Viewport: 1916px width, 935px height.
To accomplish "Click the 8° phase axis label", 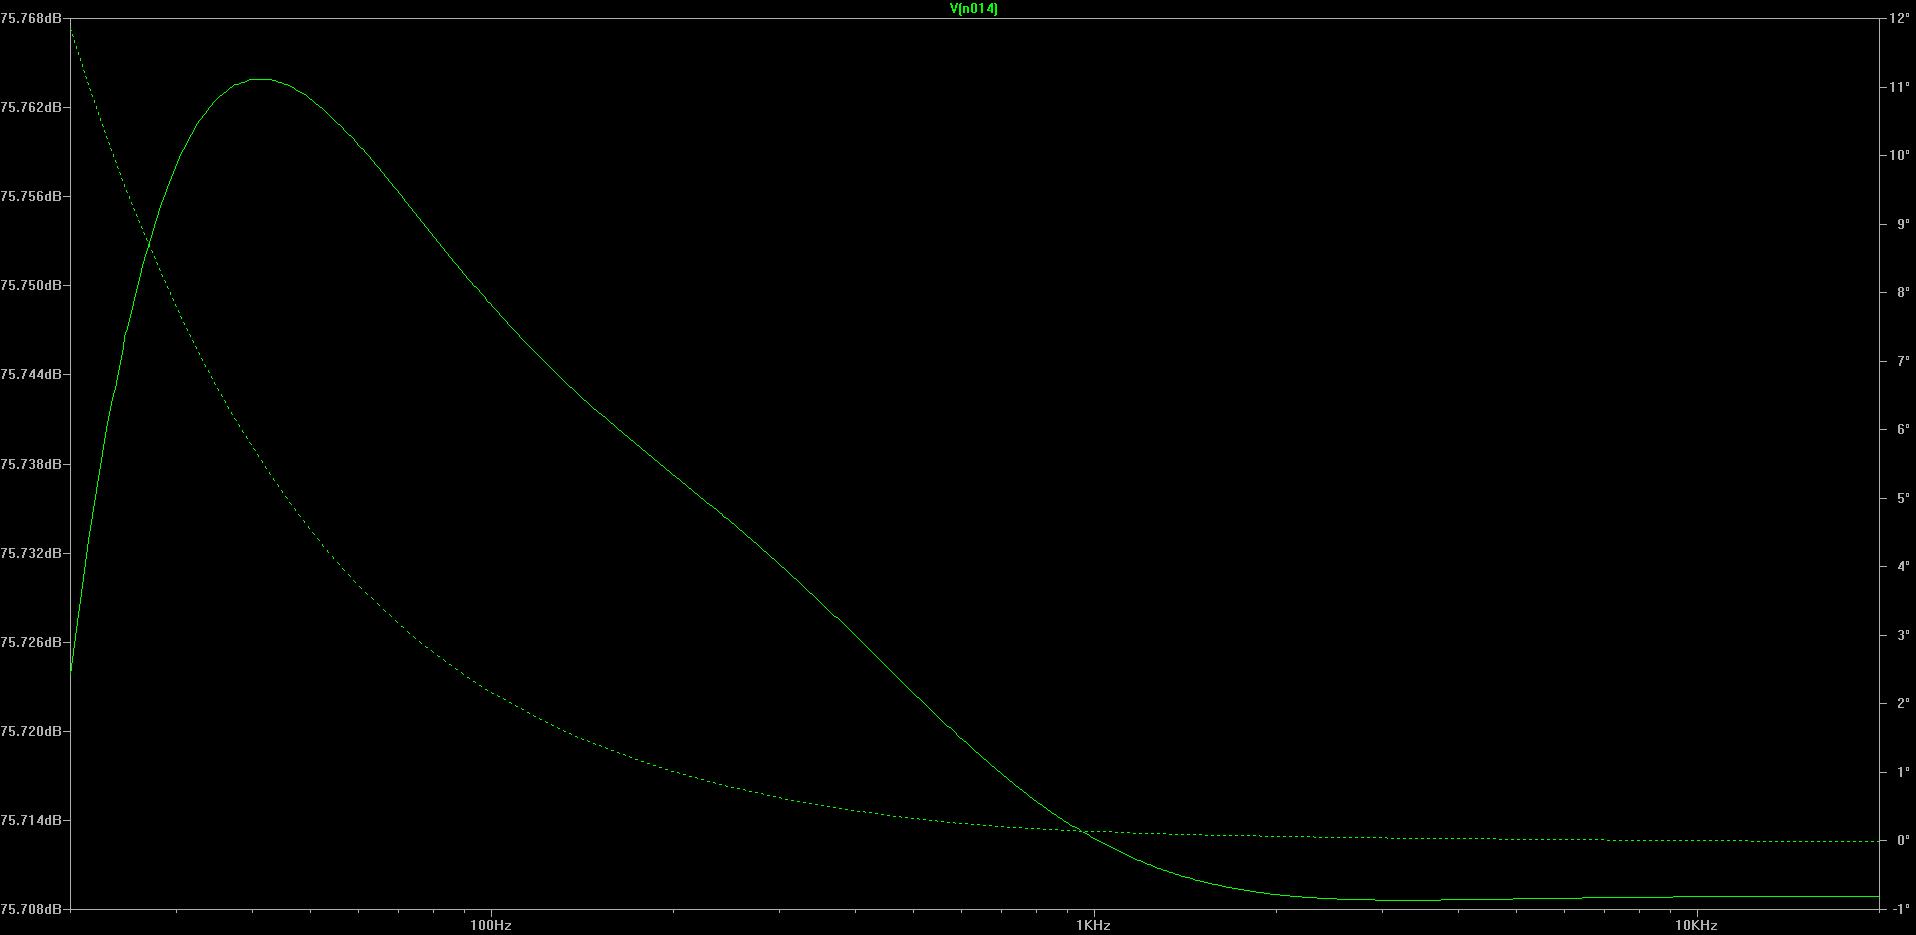I will click(x=1902, y=292).
